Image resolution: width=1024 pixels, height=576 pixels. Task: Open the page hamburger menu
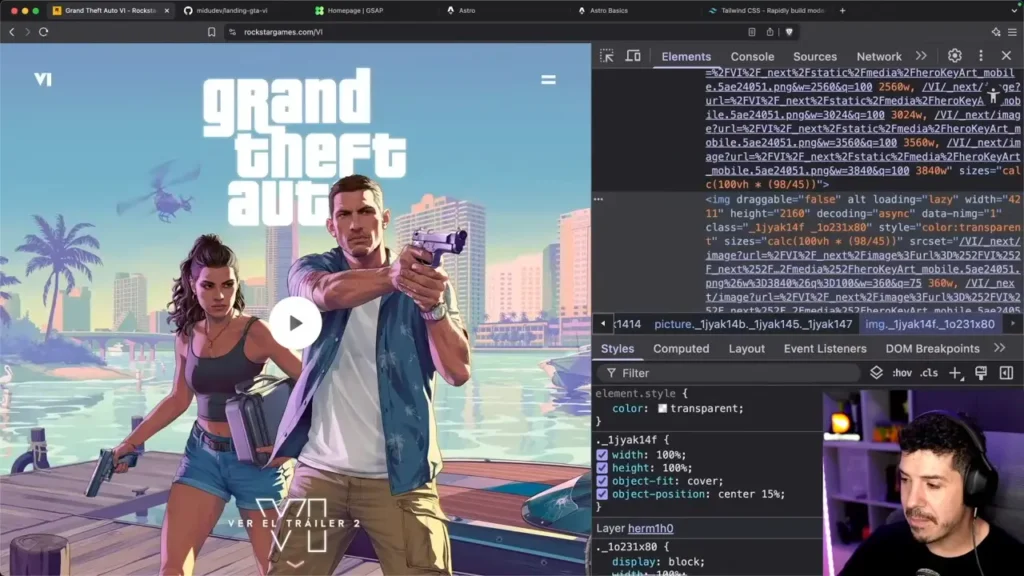pos(548,80)
